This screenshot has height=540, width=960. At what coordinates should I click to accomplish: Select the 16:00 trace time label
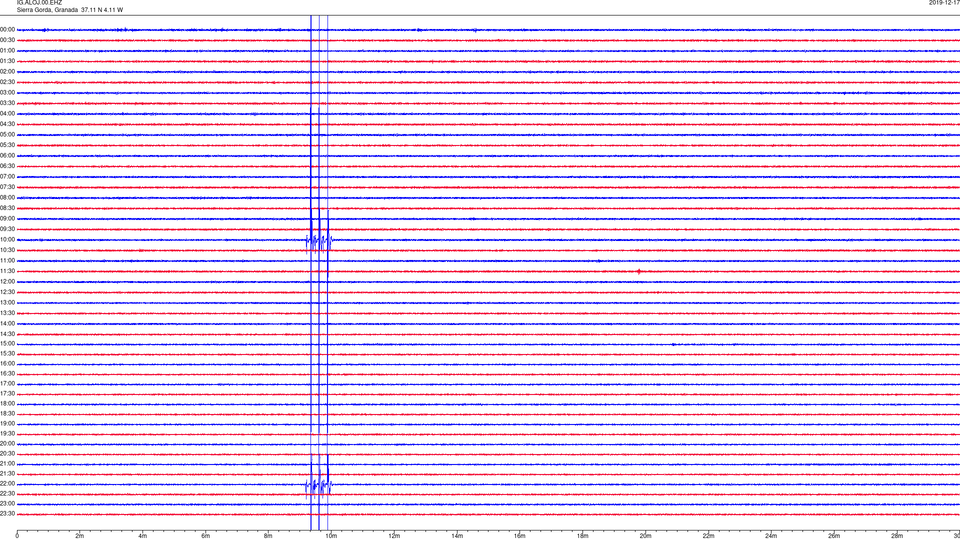click(7, 364)
